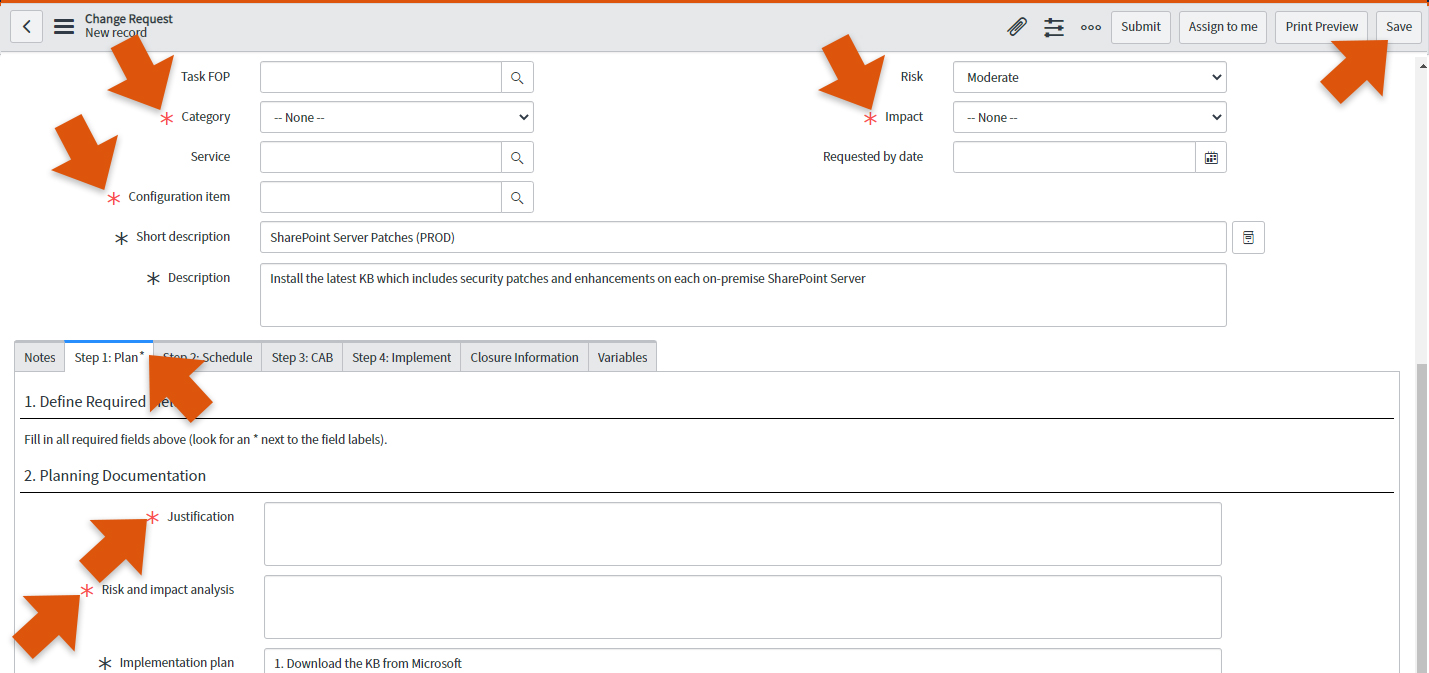Click the Configuration item lookup magnifier

[517, 197]
